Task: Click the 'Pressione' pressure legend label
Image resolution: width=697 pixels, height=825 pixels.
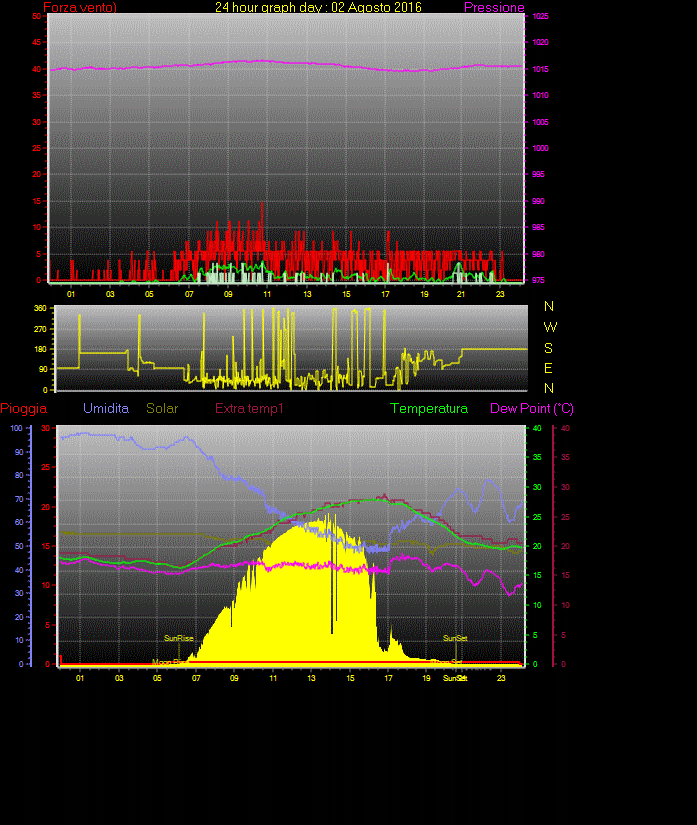Action: (x=494, y=7)
